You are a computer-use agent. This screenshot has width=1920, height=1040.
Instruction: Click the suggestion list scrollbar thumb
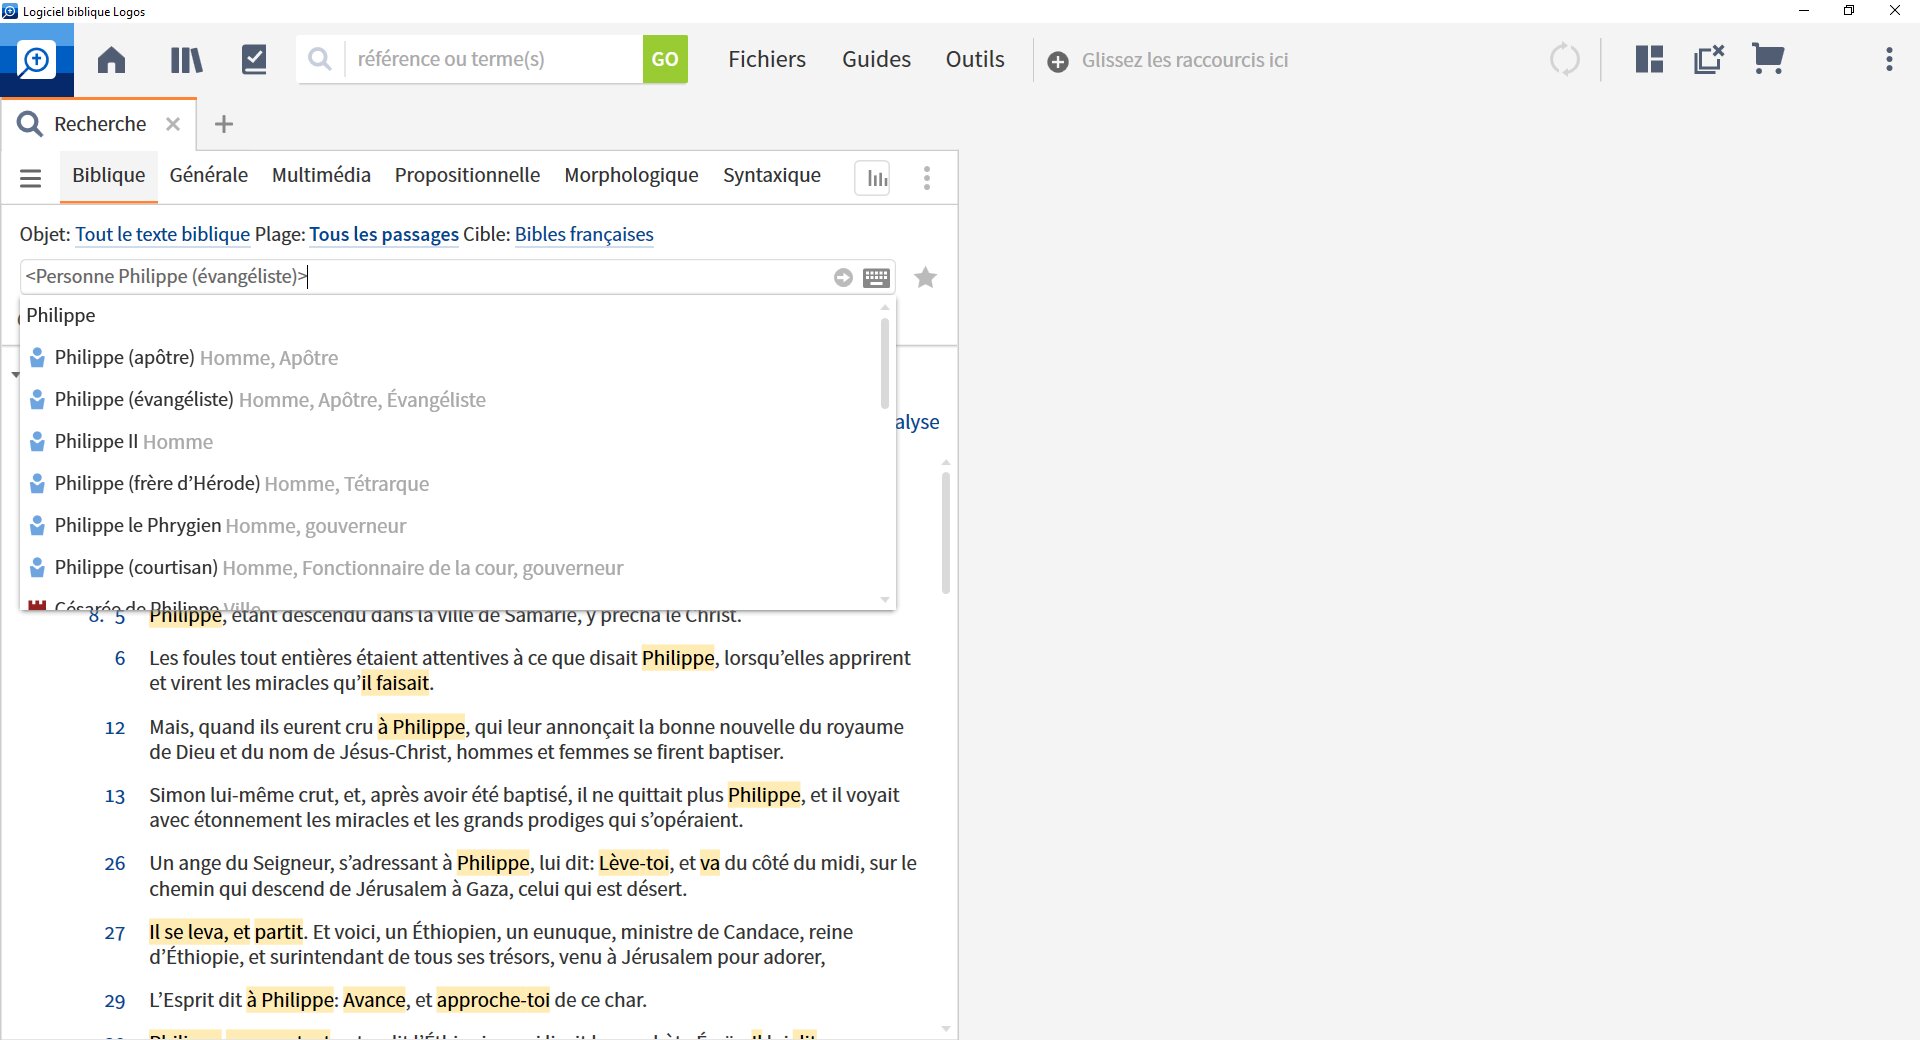coord(884,363)
